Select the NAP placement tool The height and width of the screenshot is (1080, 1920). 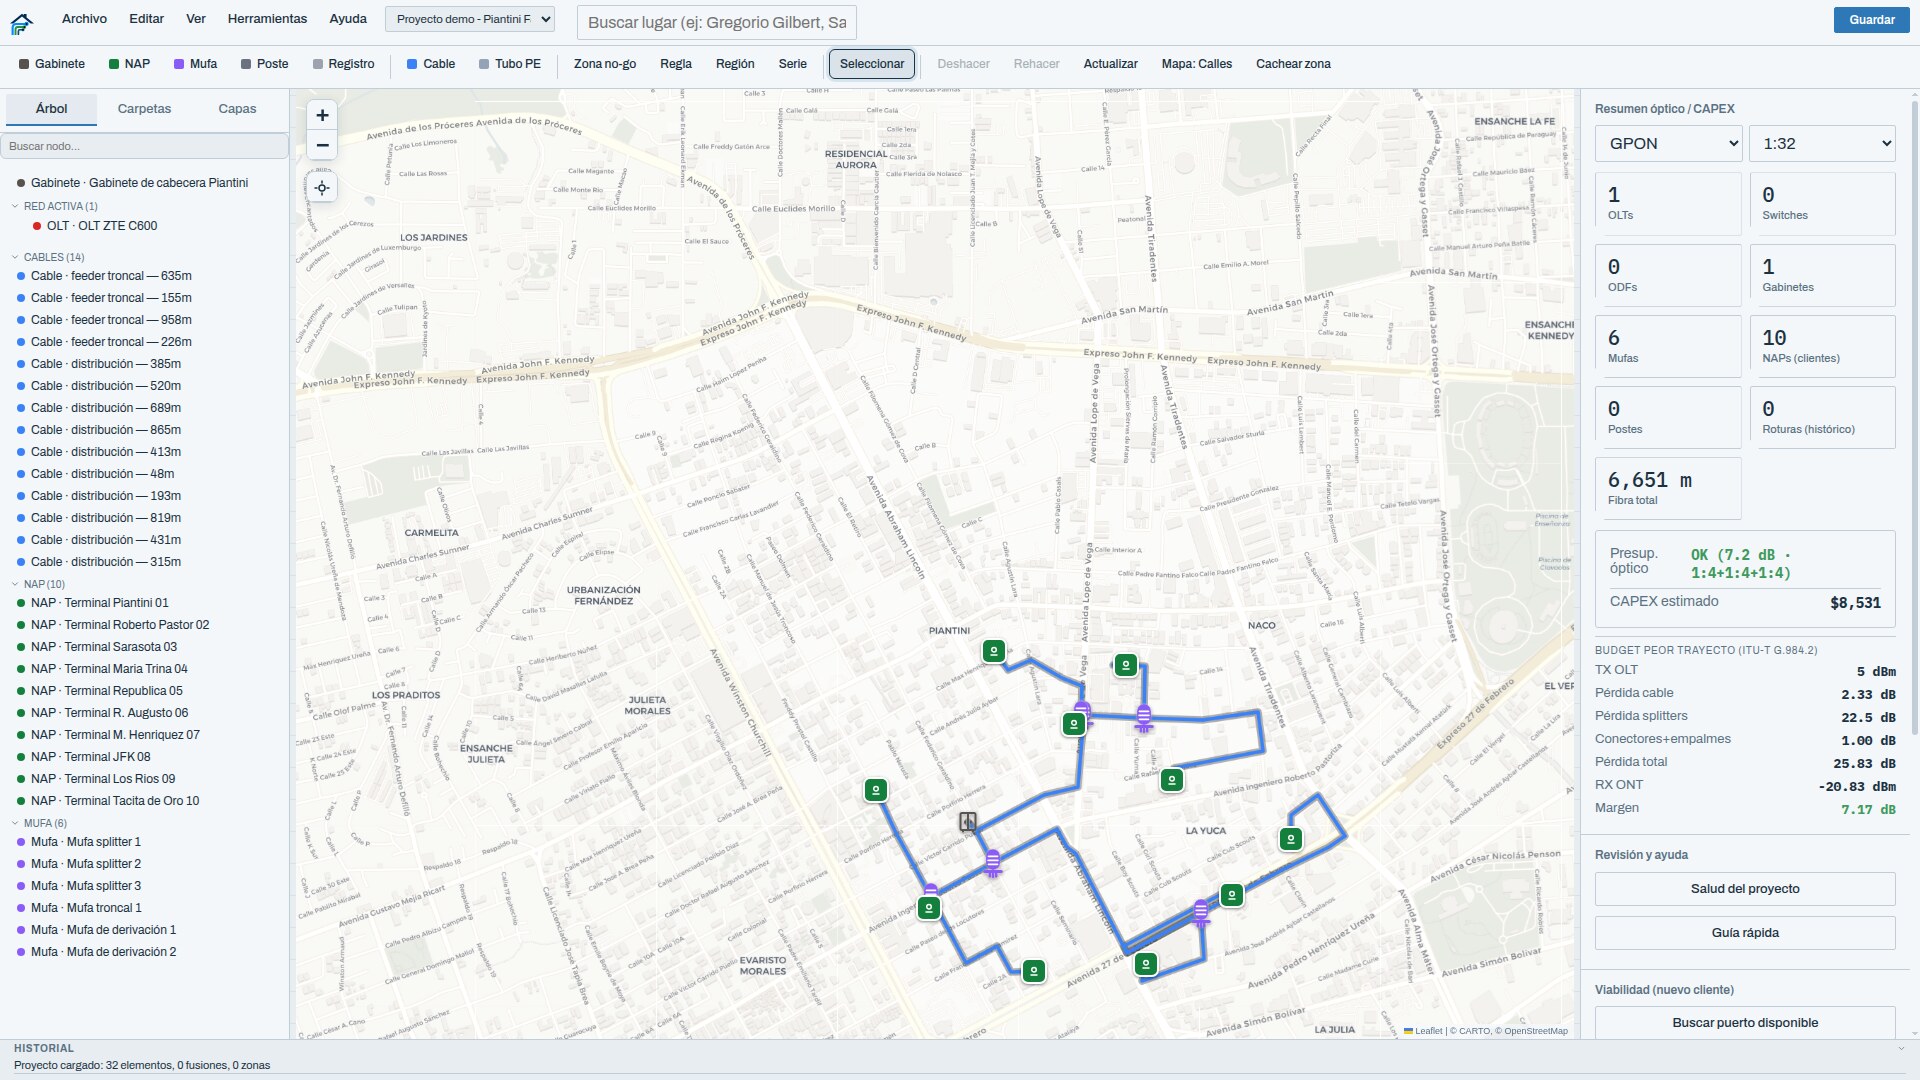point(129,64)
